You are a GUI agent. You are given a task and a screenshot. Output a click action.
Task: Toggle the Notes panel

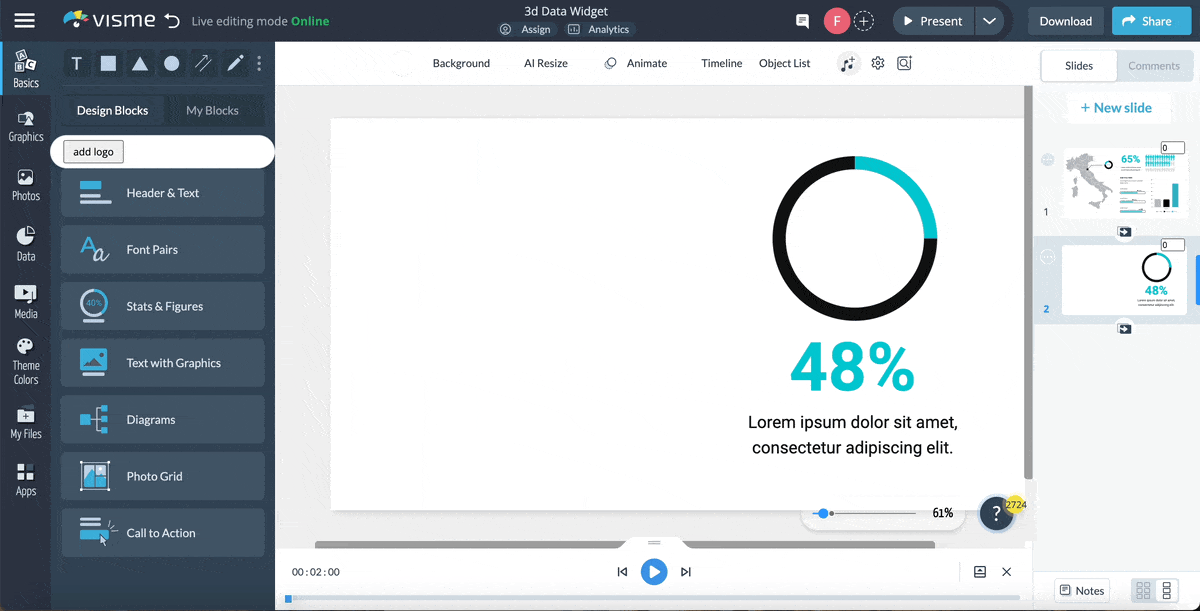(x=1081, y=590)
